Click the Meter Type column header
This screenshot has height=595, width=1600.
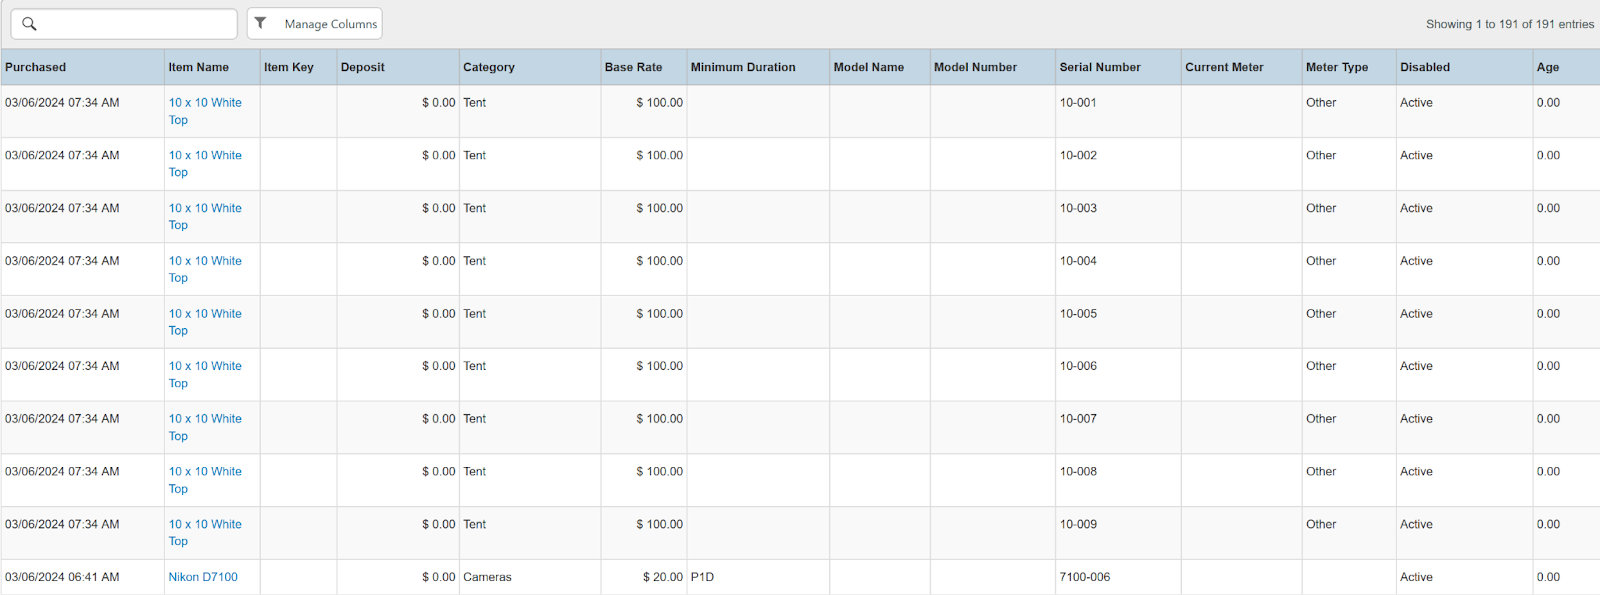pos(1336,67)
